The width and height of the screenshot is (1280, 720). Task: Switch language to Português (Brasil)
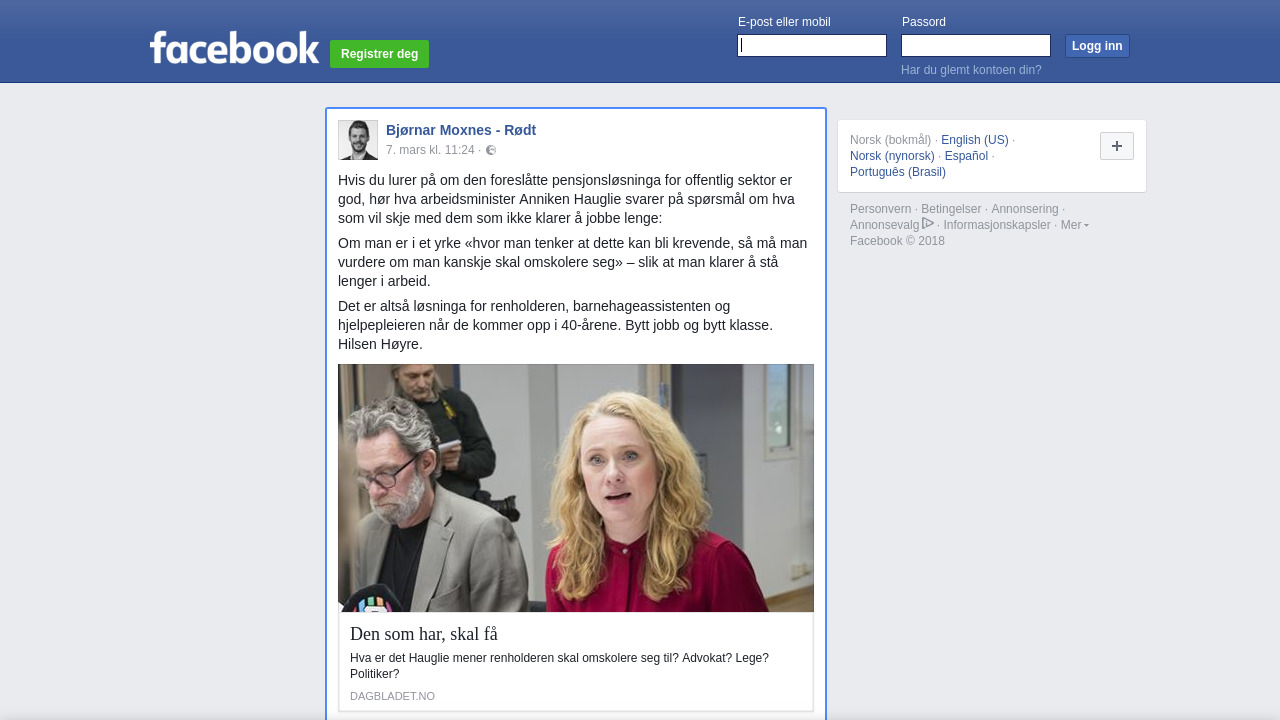tap(898, 172)
